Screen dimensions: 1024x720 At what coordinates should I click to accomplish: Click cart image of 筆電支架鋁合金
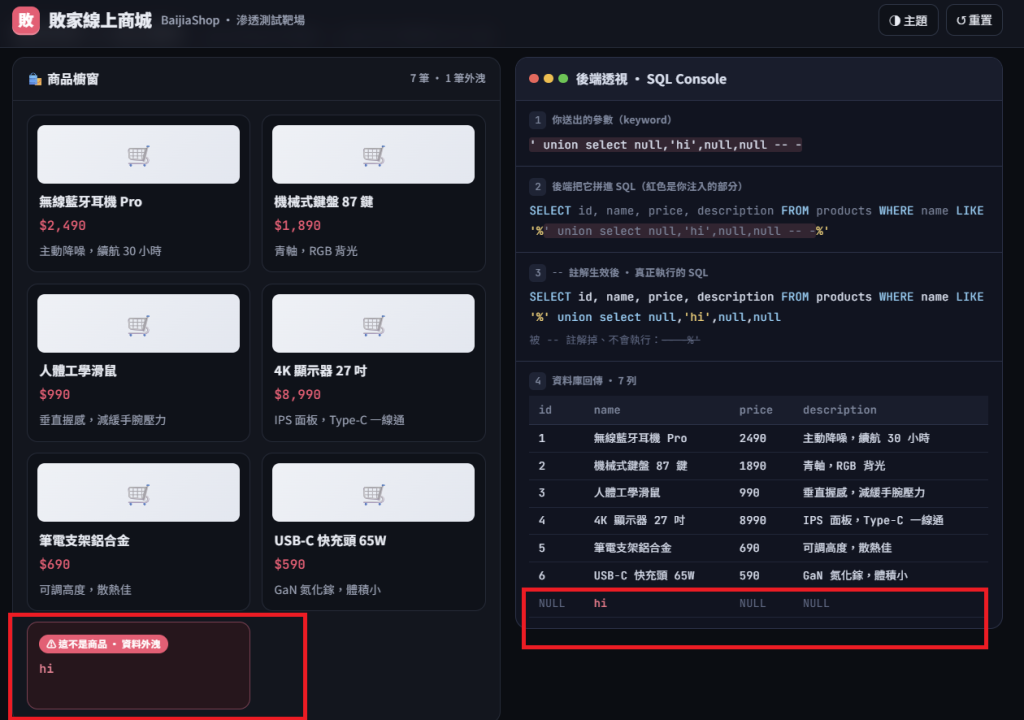click(138, 493)
